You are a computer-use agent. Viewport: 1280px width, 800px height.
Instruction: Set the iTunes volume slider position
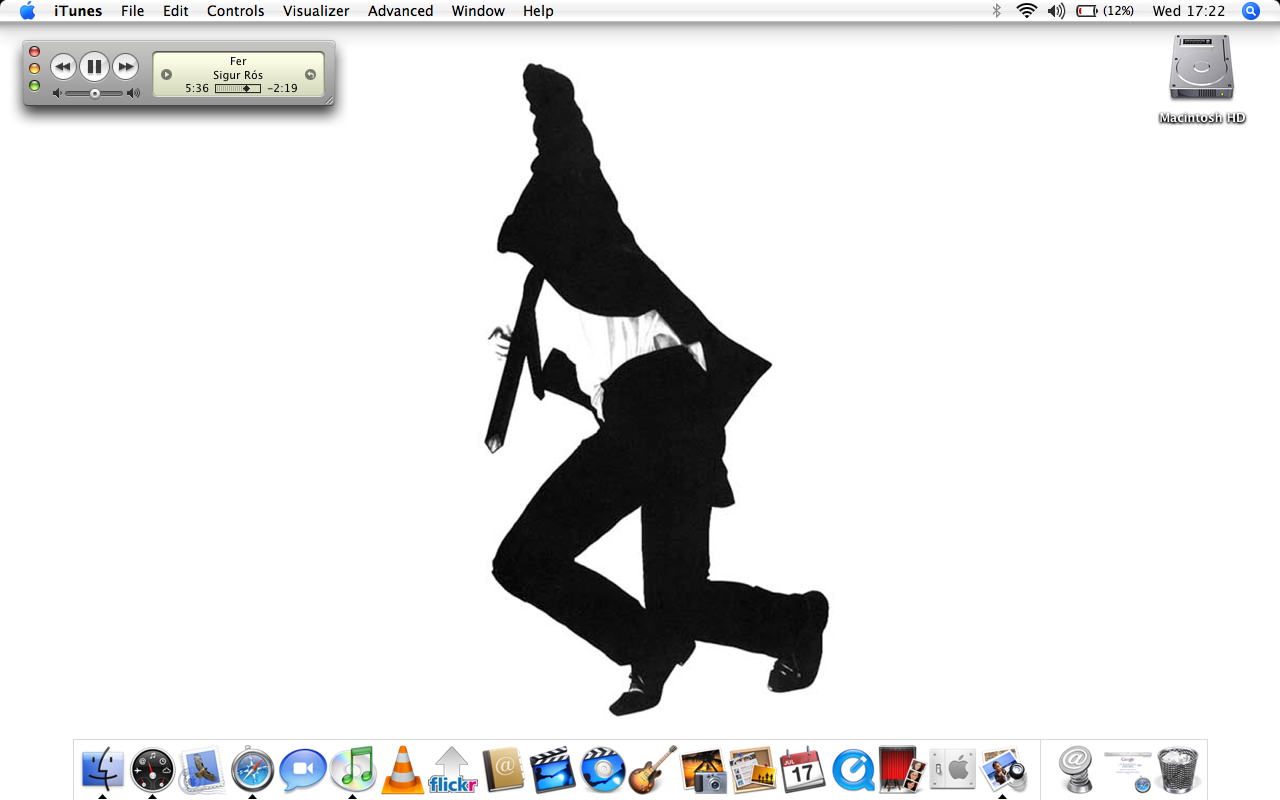95,93
